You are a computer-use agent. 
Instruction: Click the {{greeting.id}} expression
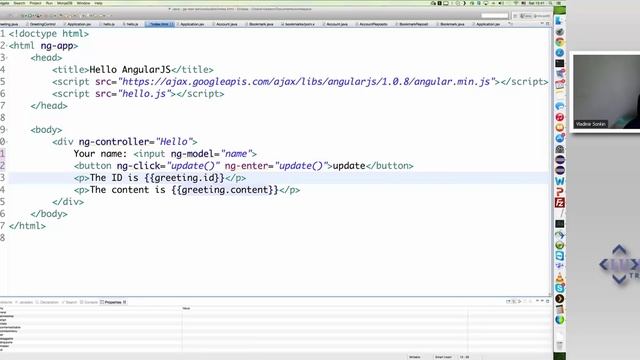coord(184,178)
